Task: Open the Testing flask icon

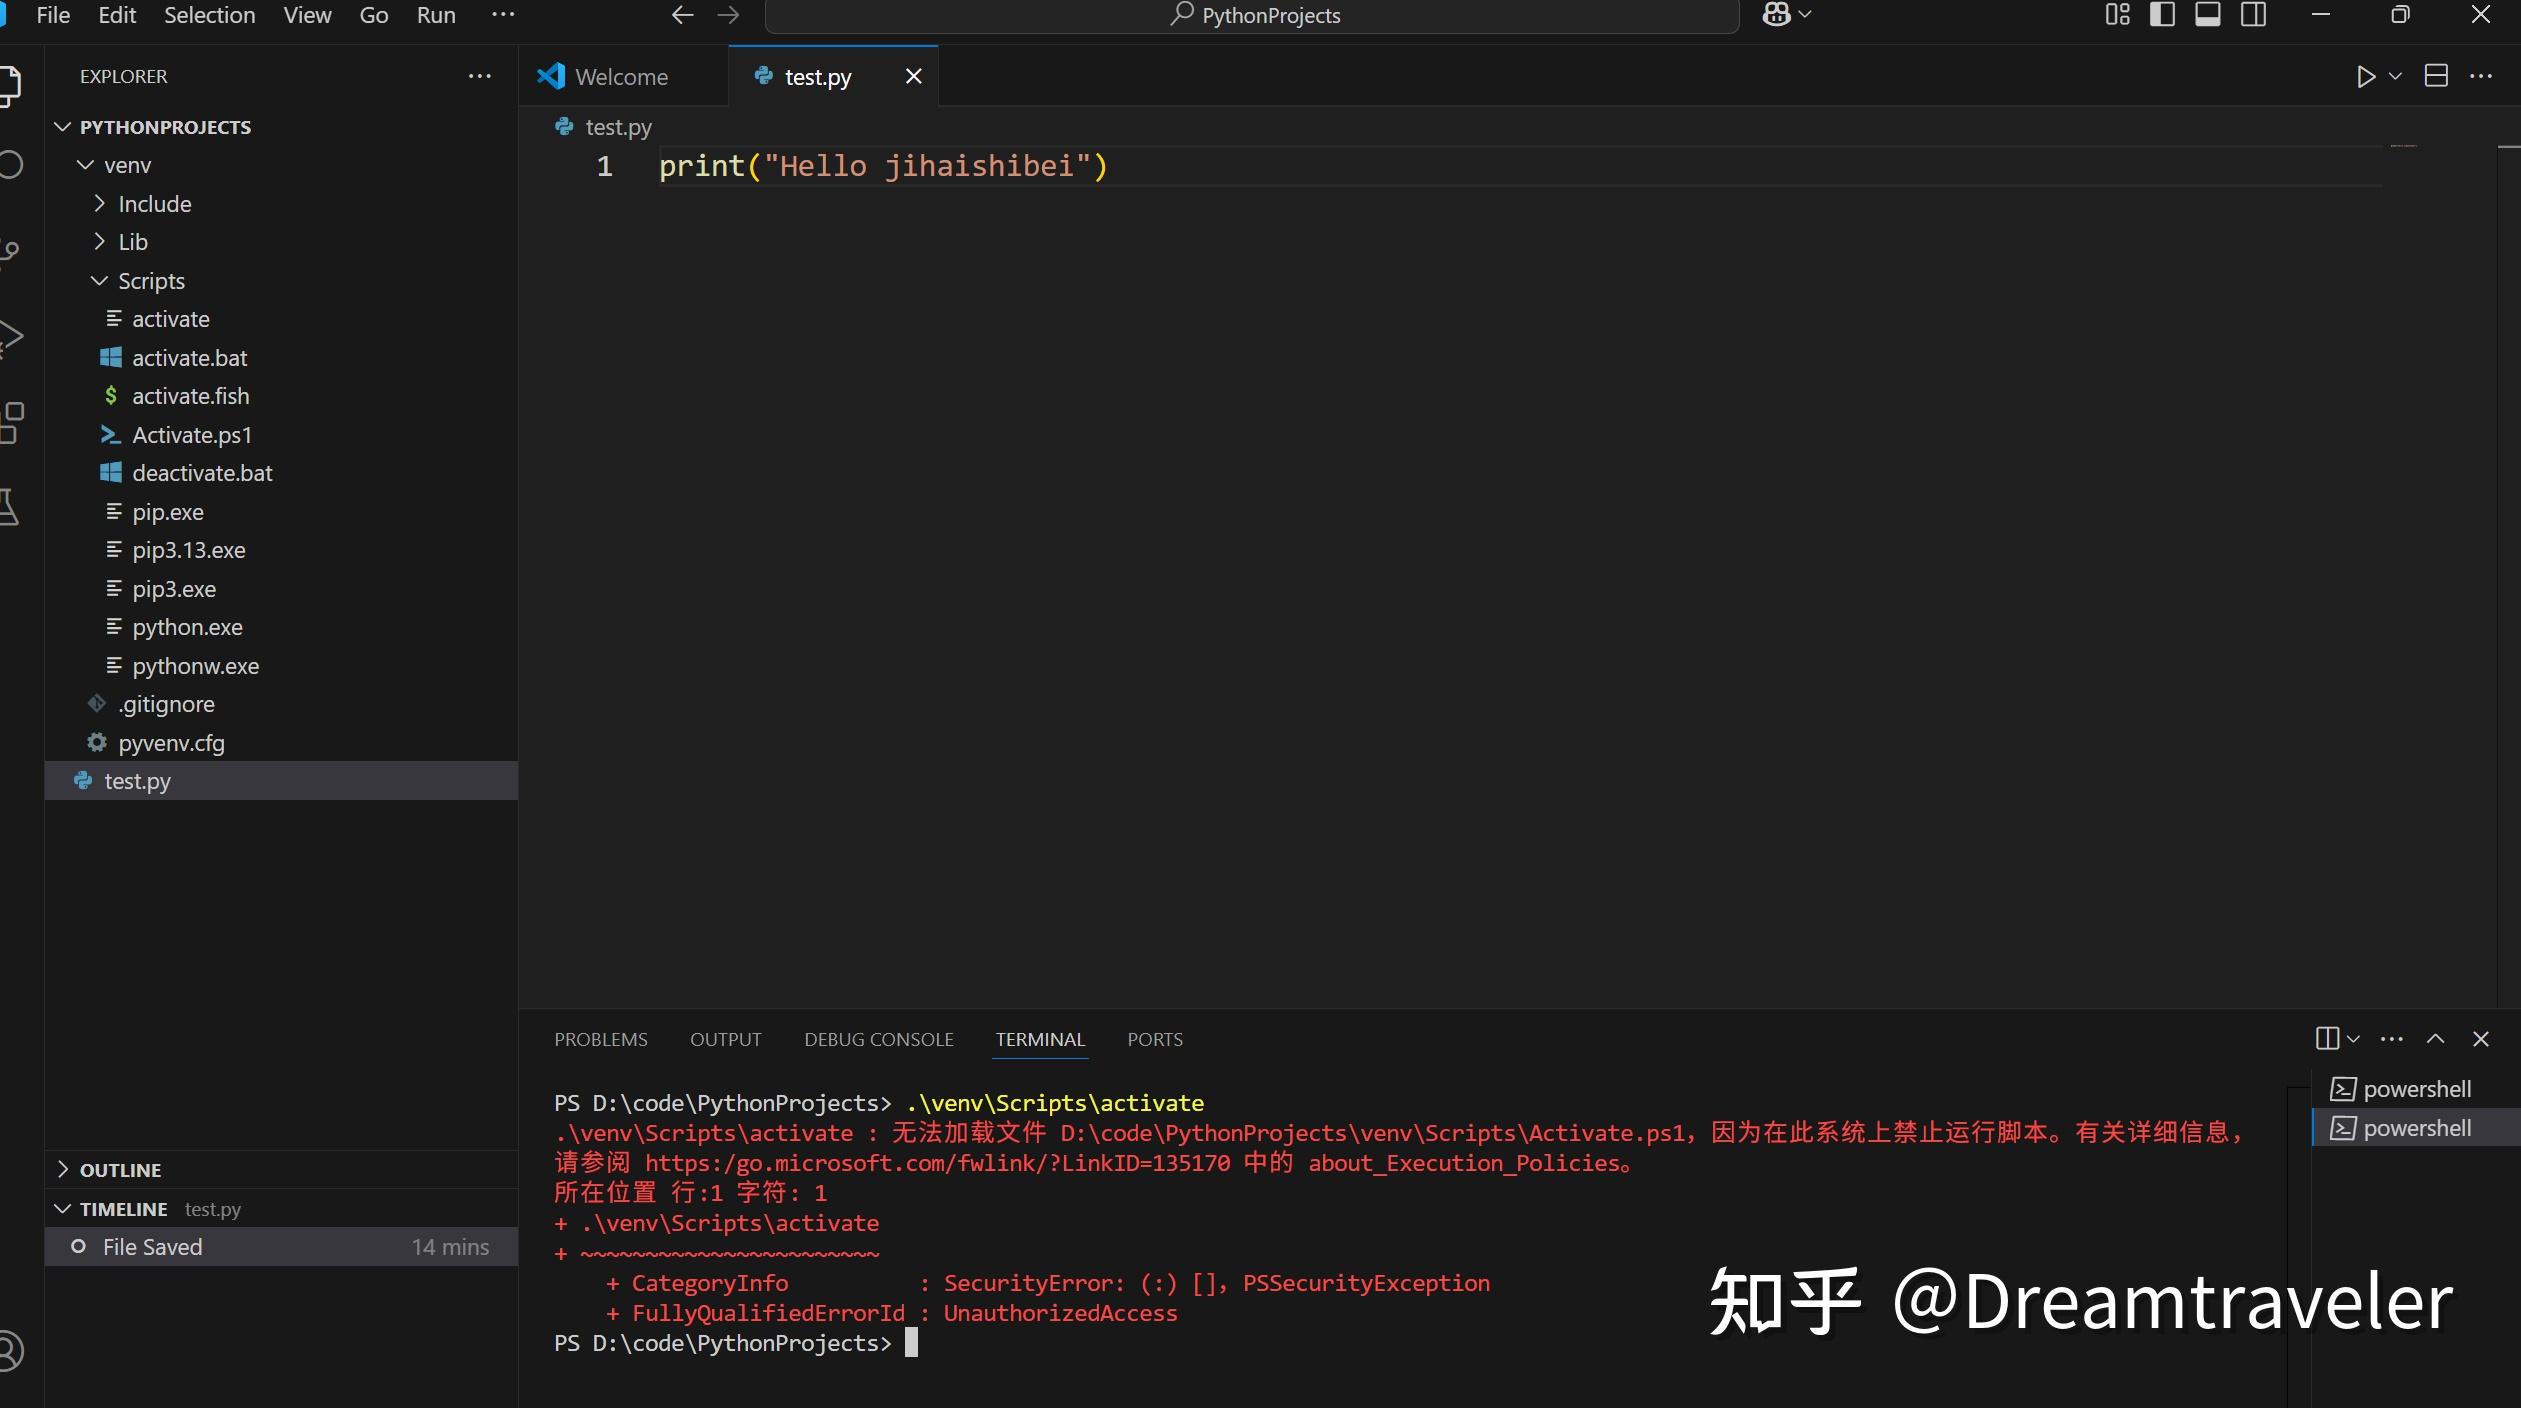Action: (9, 507)
